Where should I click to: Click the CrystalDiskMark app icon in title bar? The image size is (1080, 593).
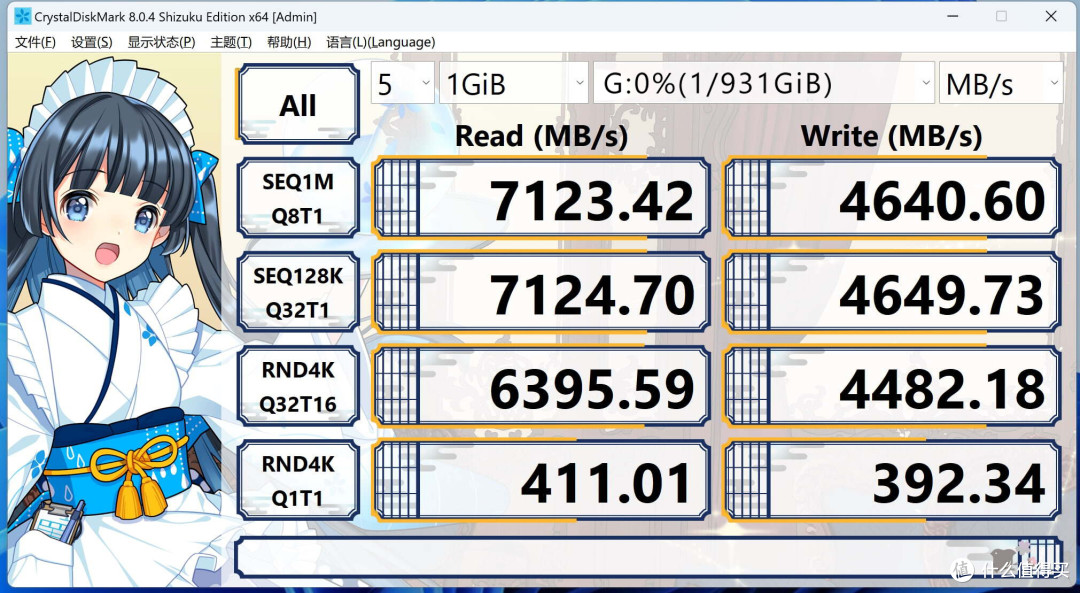tap(23, 16)
